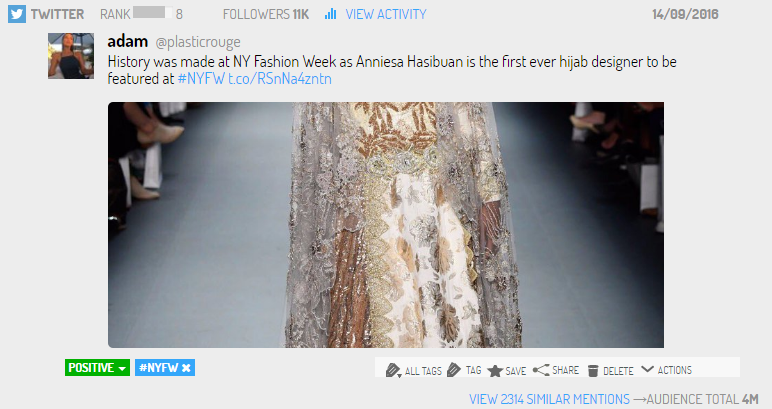
Task: Click the @plasticrouge handle
Action: (x=198, y=42)
